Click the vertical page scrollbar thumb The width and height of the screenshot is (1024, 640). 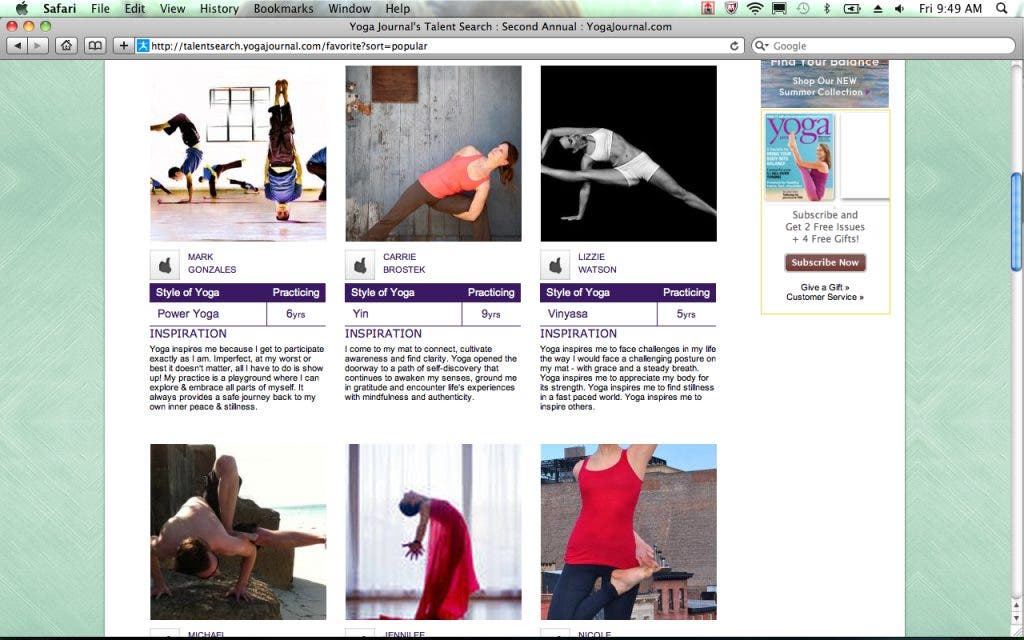pyautogui.click(x=1016, y=221)
